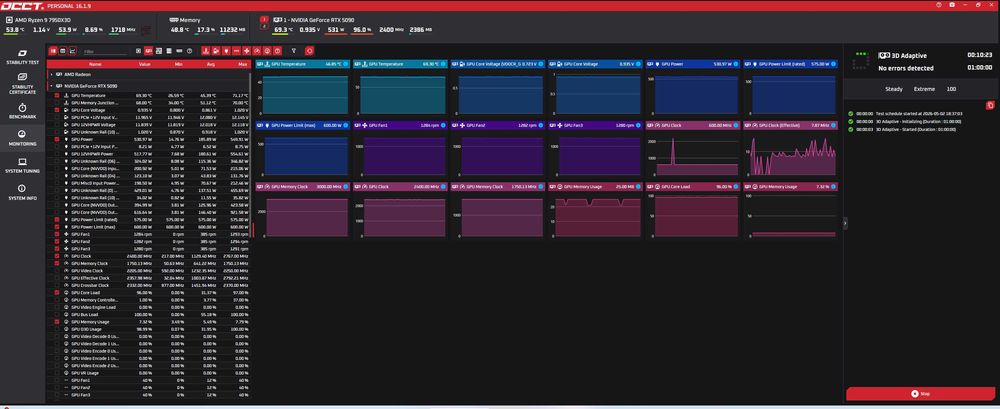Collapse the right side panel arrow
The height and width of the screenshot is (409, 1000).
coord(845,223)
